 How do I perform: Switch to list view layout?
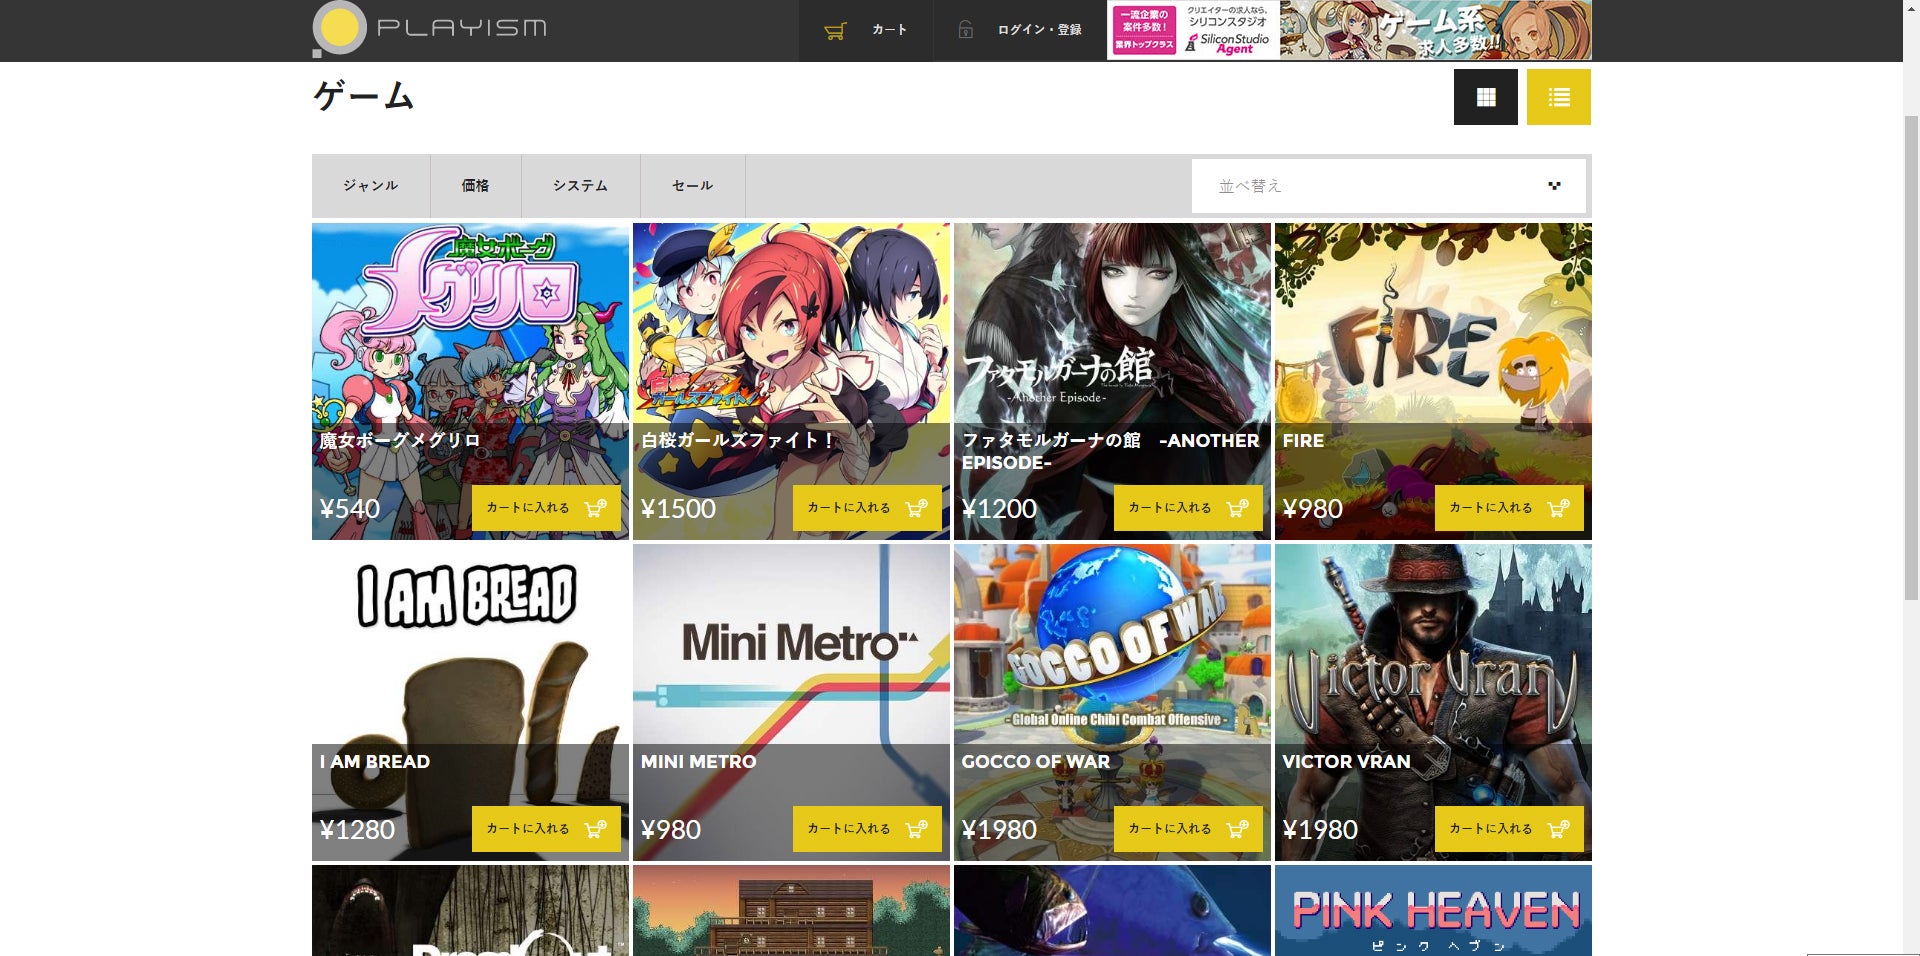[x=1558, y=97]
